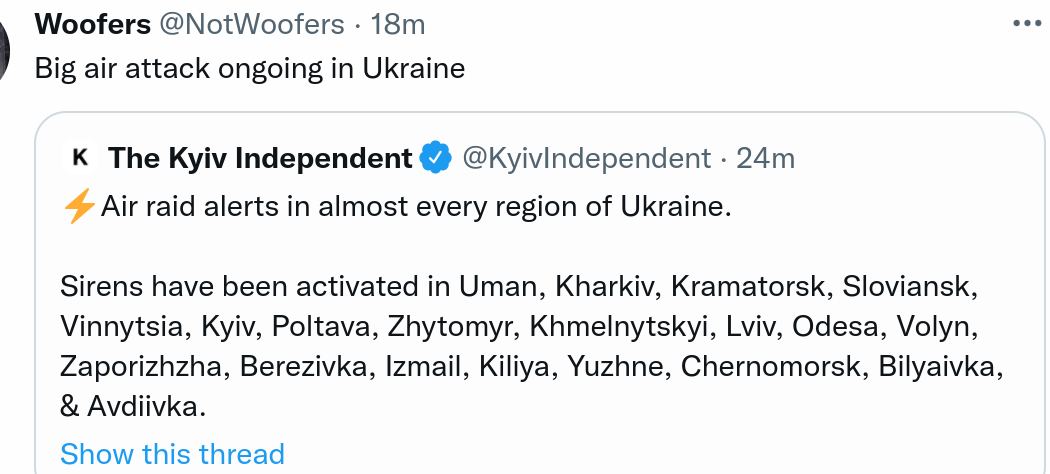This screenshot has width=1050, height=474.
Task: Click the @KyivIndependent handle
Action: (x=587, y=159)
